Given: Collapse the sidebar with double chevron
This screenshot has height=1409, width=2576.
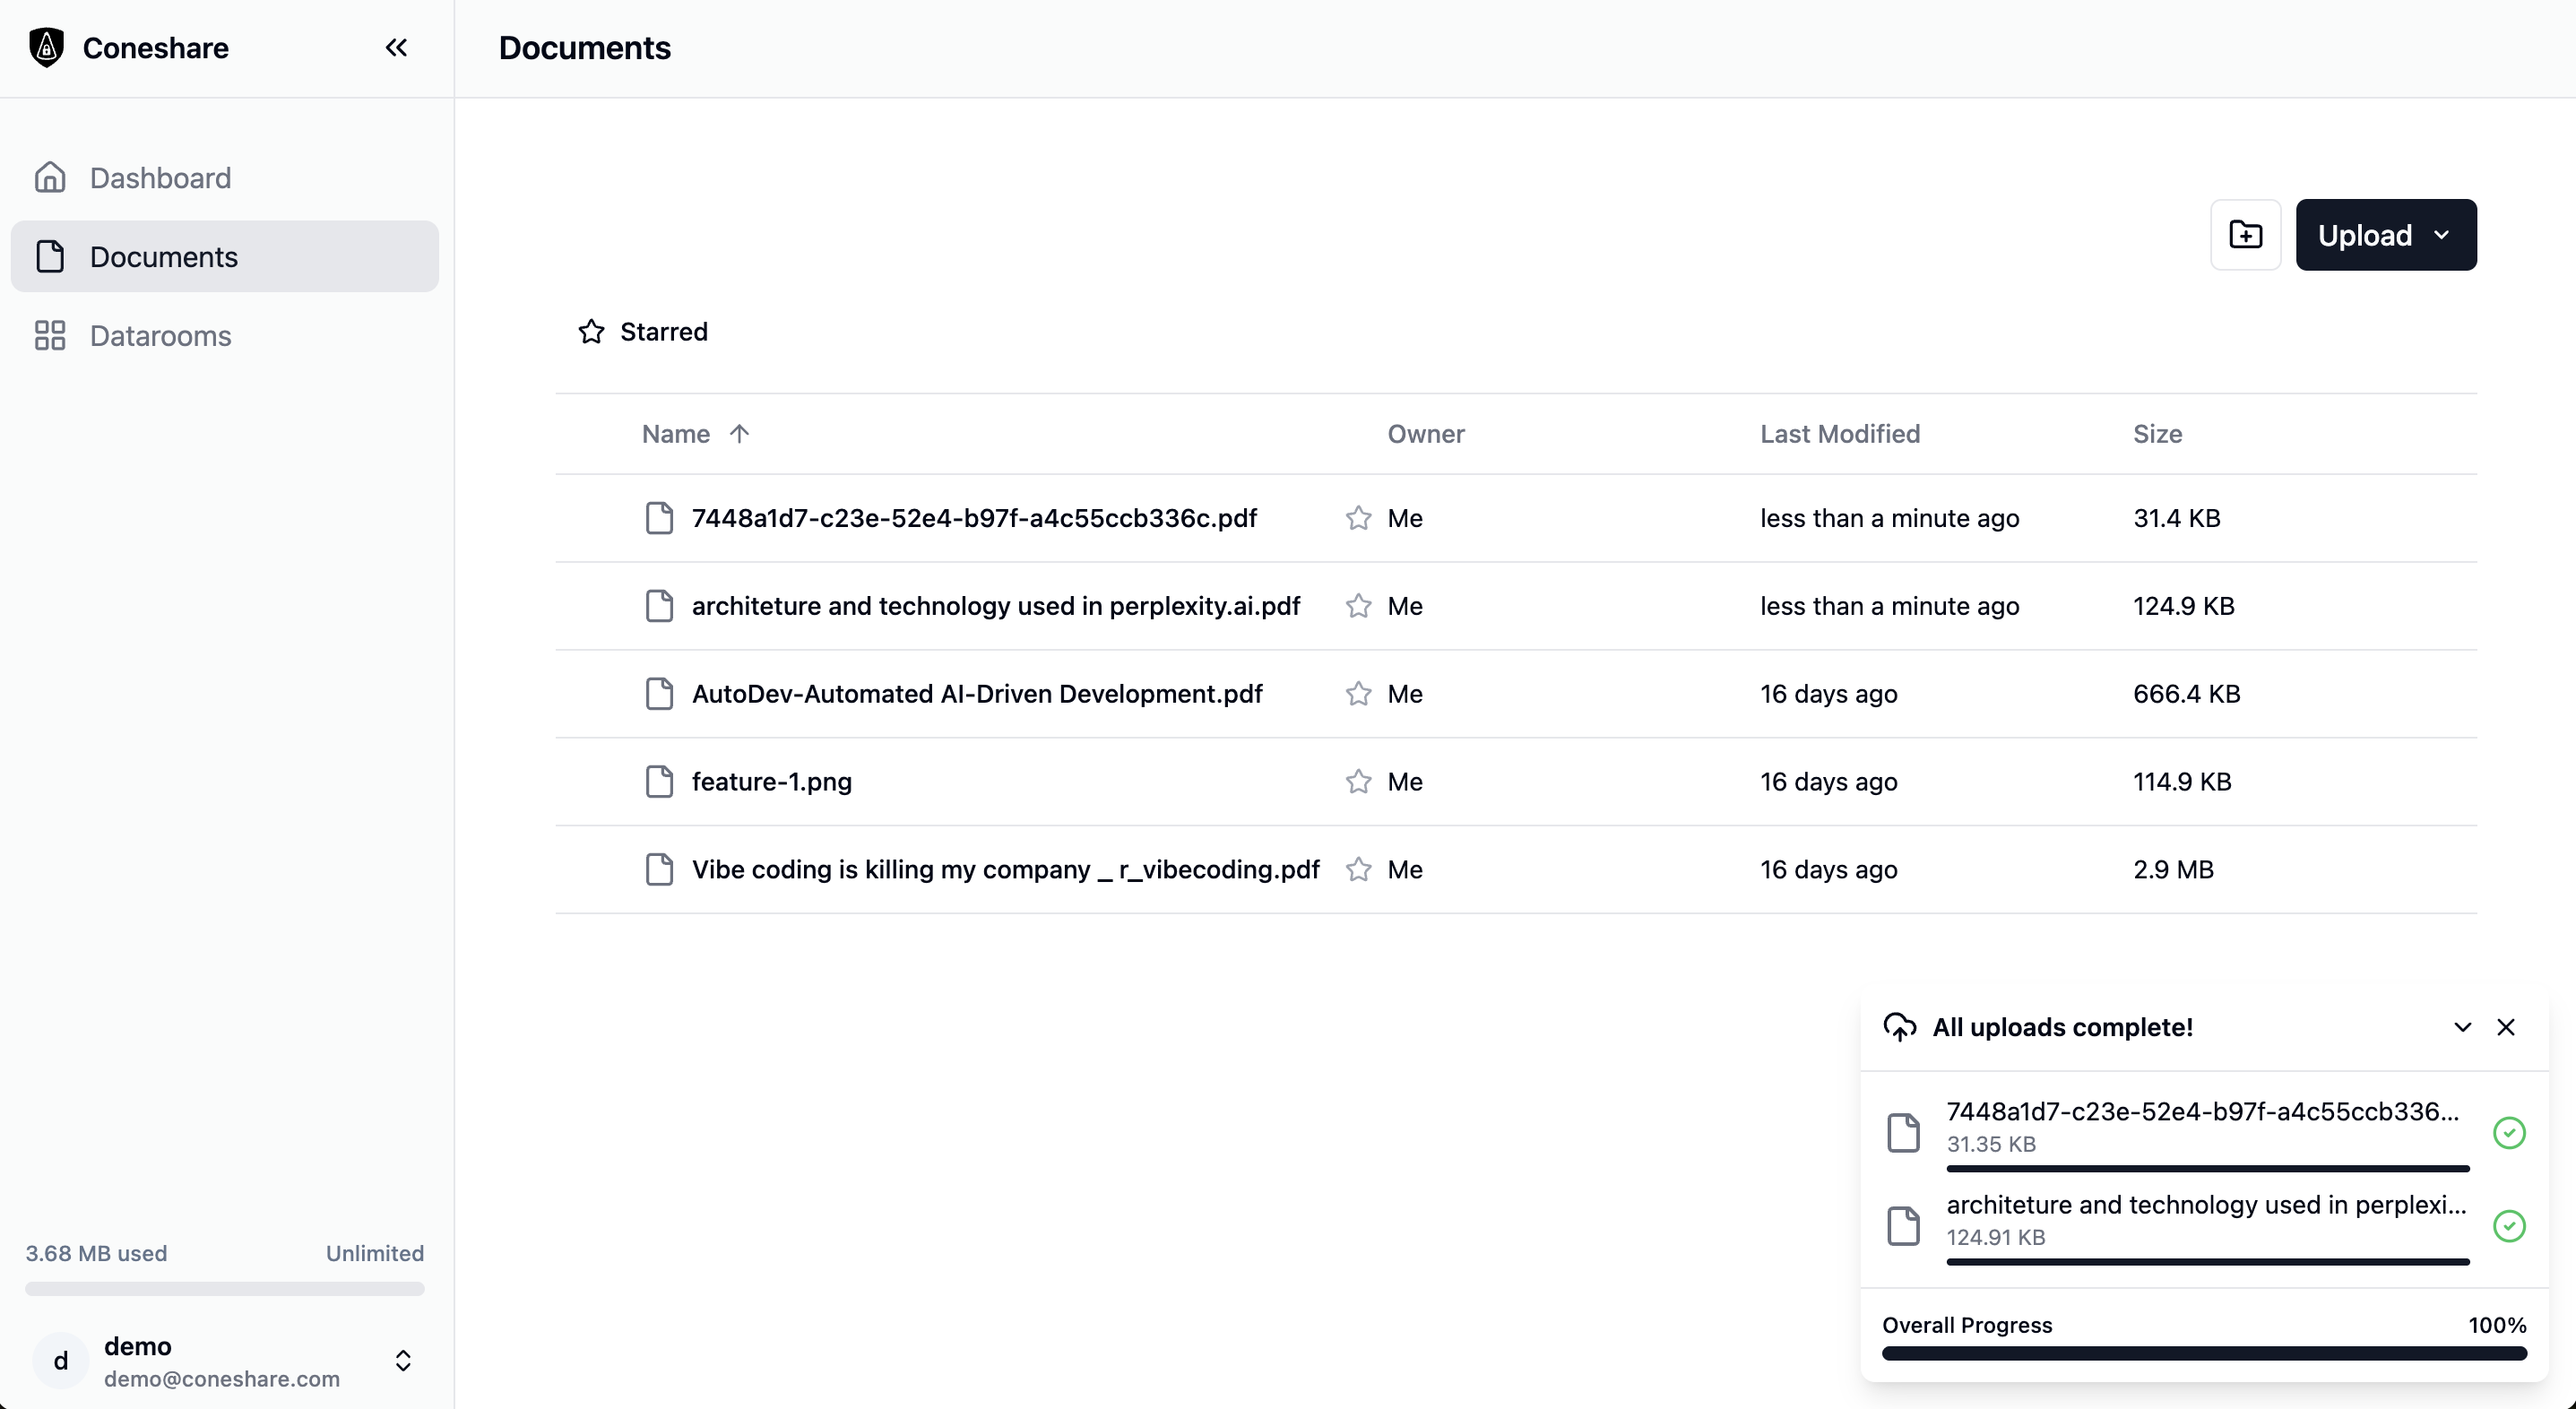Looking at the screenshot, I should pyautogui.click(x=396, y=48).
